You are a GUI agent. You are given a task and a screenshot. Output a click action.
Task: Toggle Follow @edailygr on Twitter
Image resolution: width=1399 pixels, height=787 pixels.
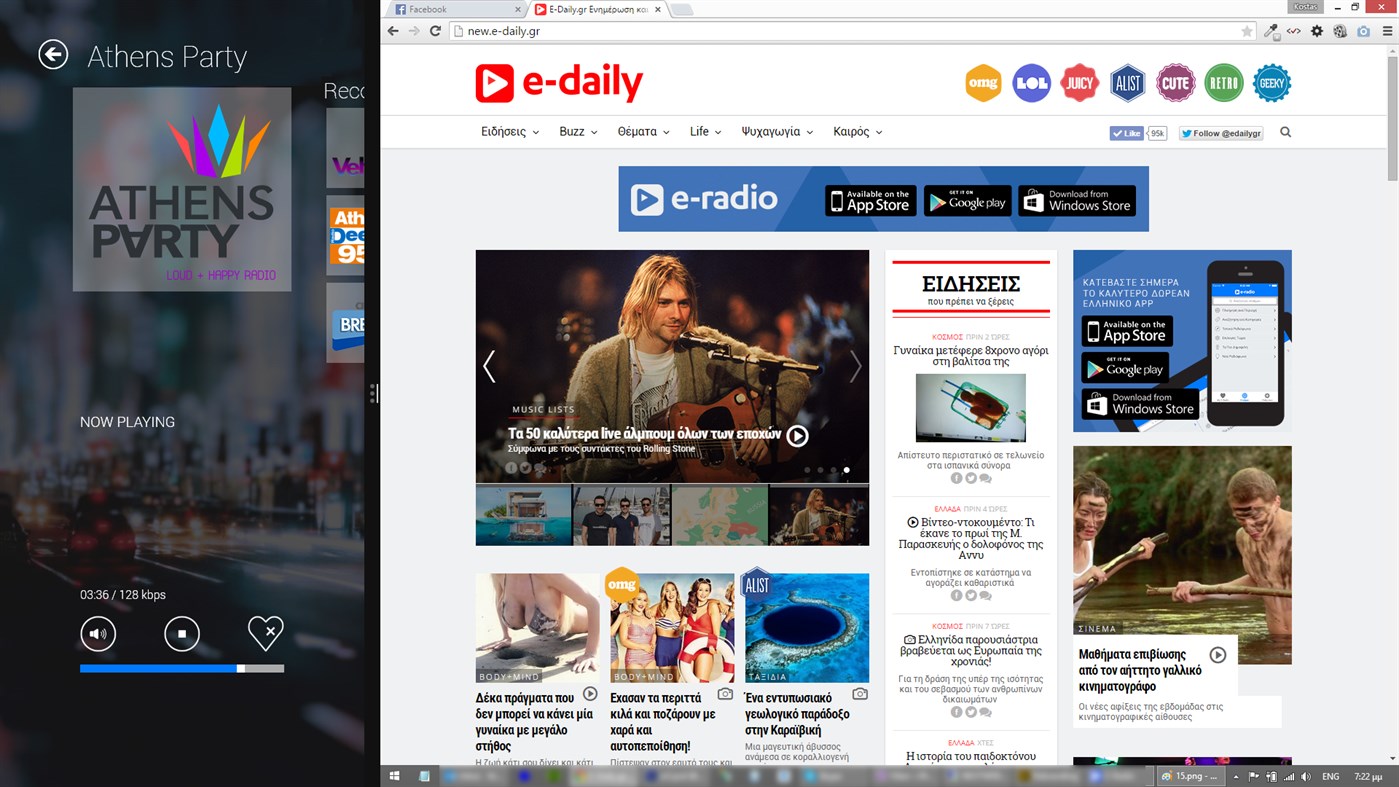click(1220, 132)
